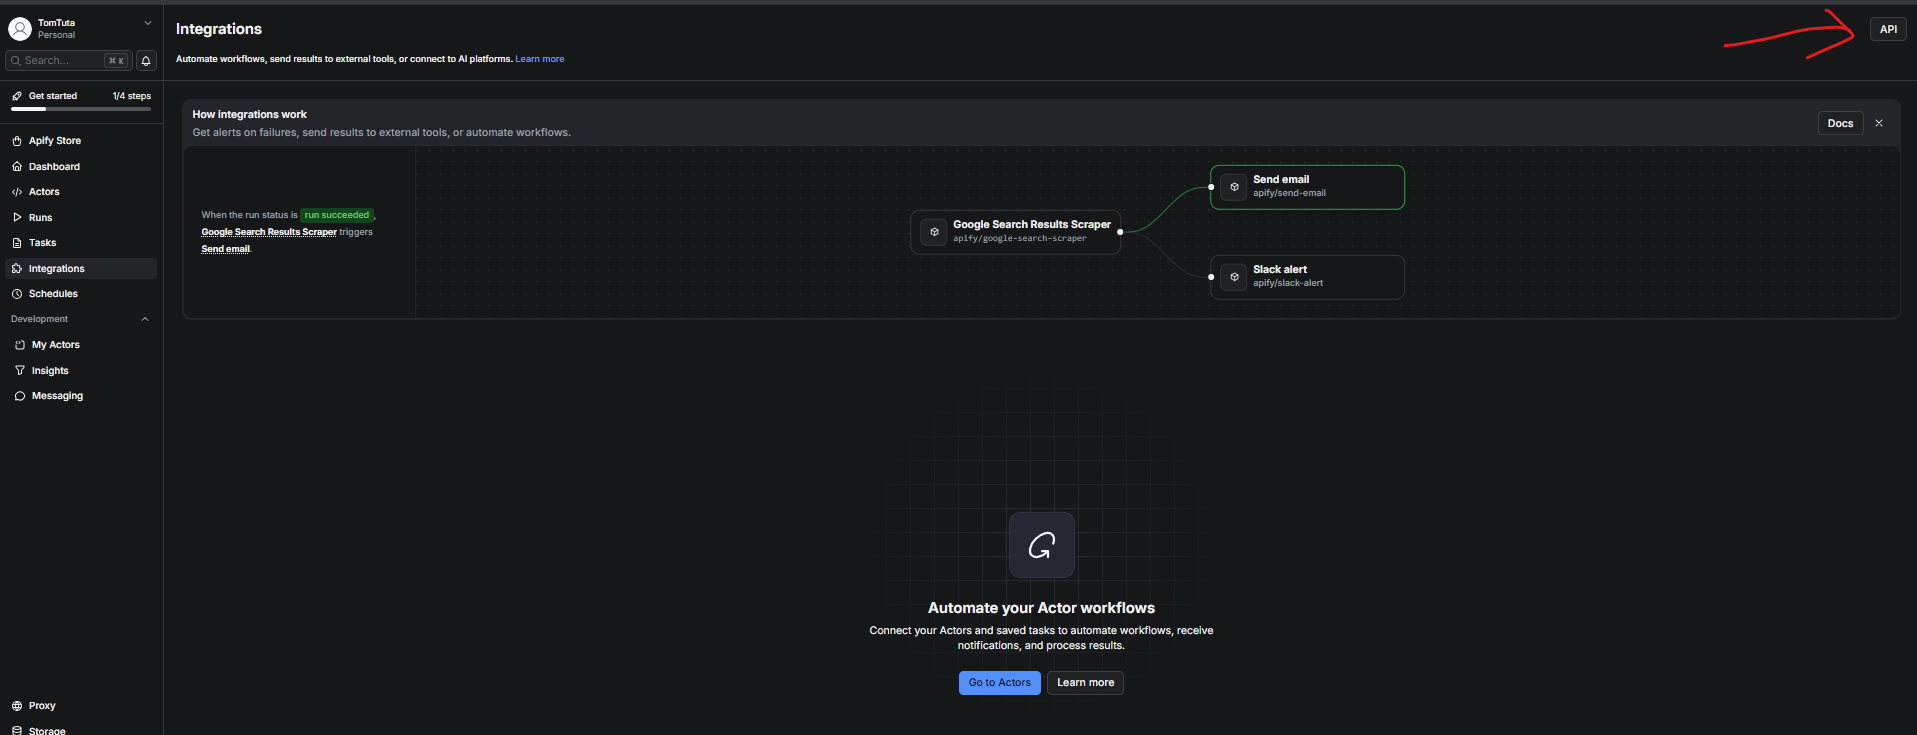
Task: Click the Slack alert node icon
Action: click(1235, 277)
